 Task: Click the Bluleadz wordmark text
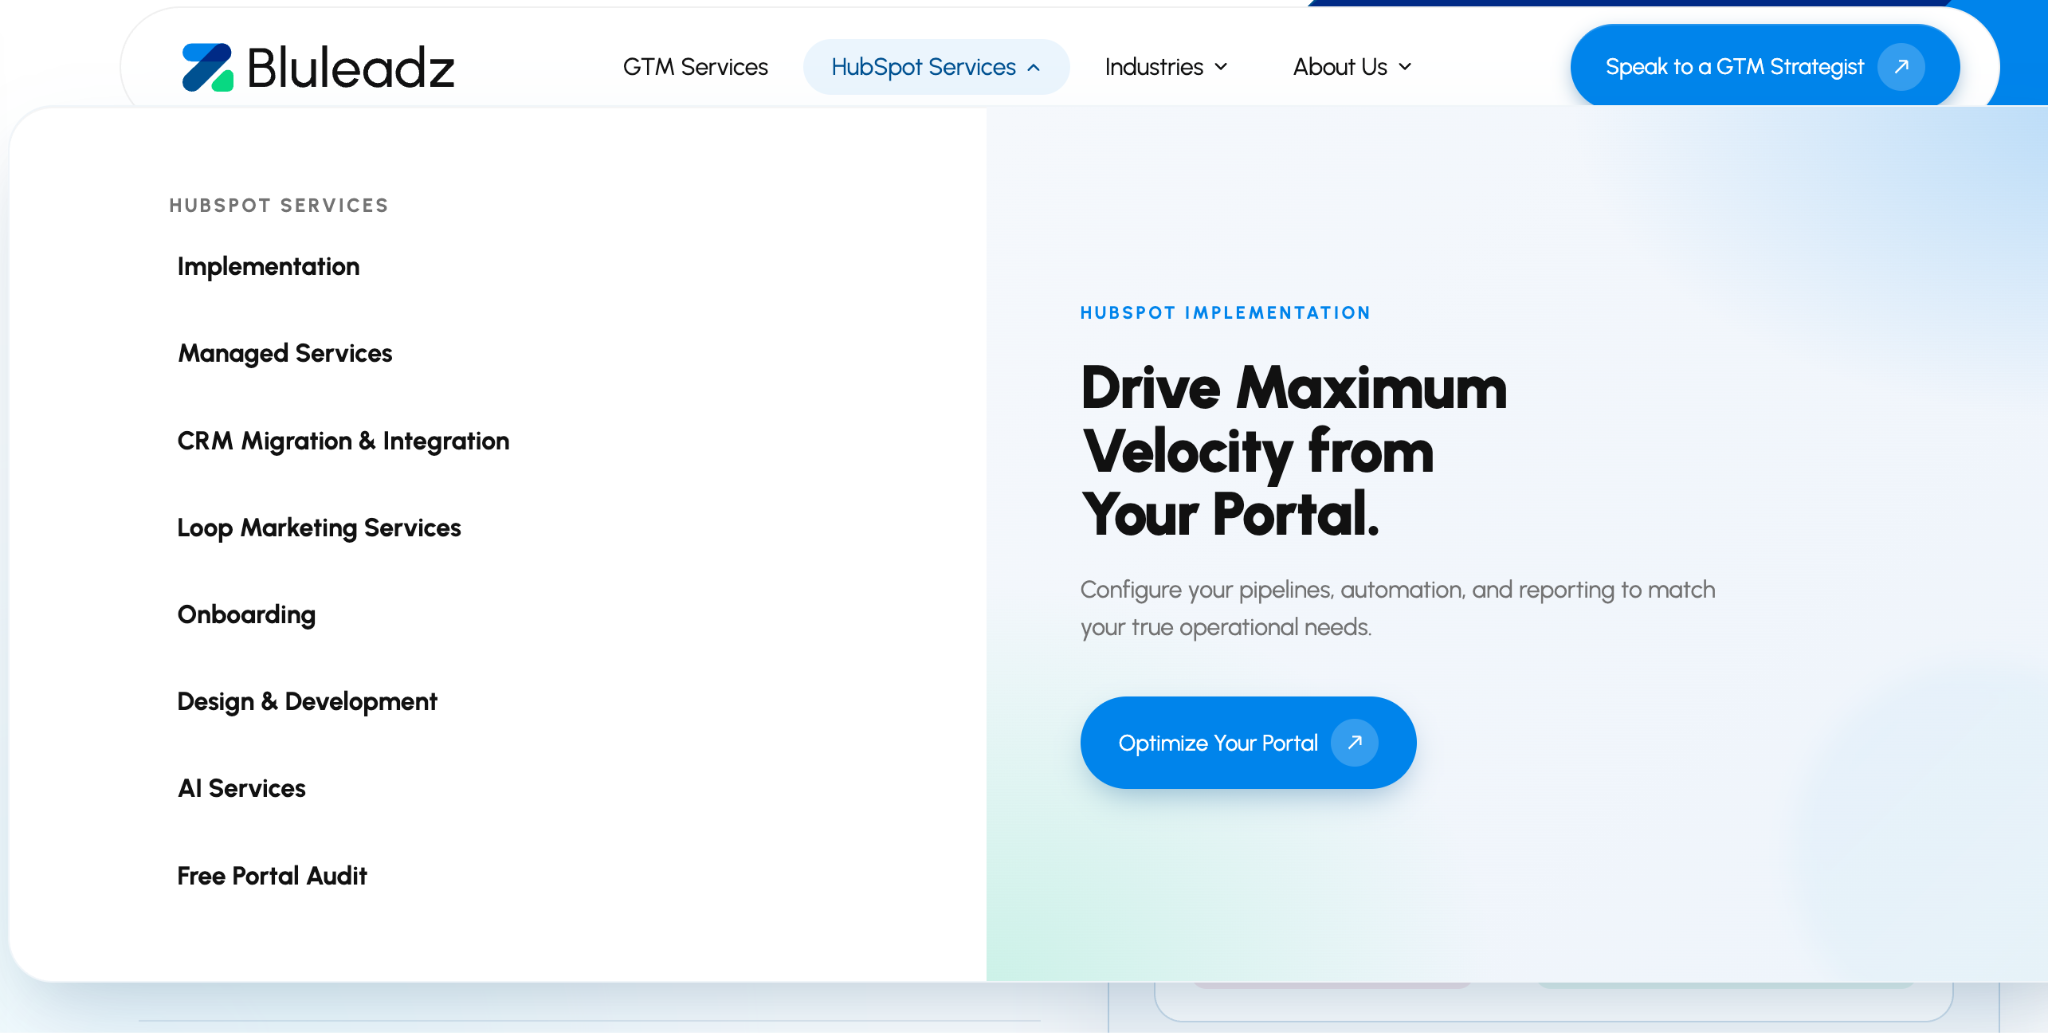pos(351,68)
